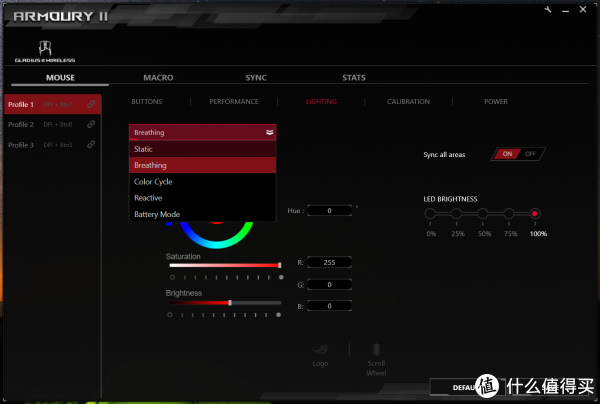Click the link icon for Profile 1

[x=91, y=104]
